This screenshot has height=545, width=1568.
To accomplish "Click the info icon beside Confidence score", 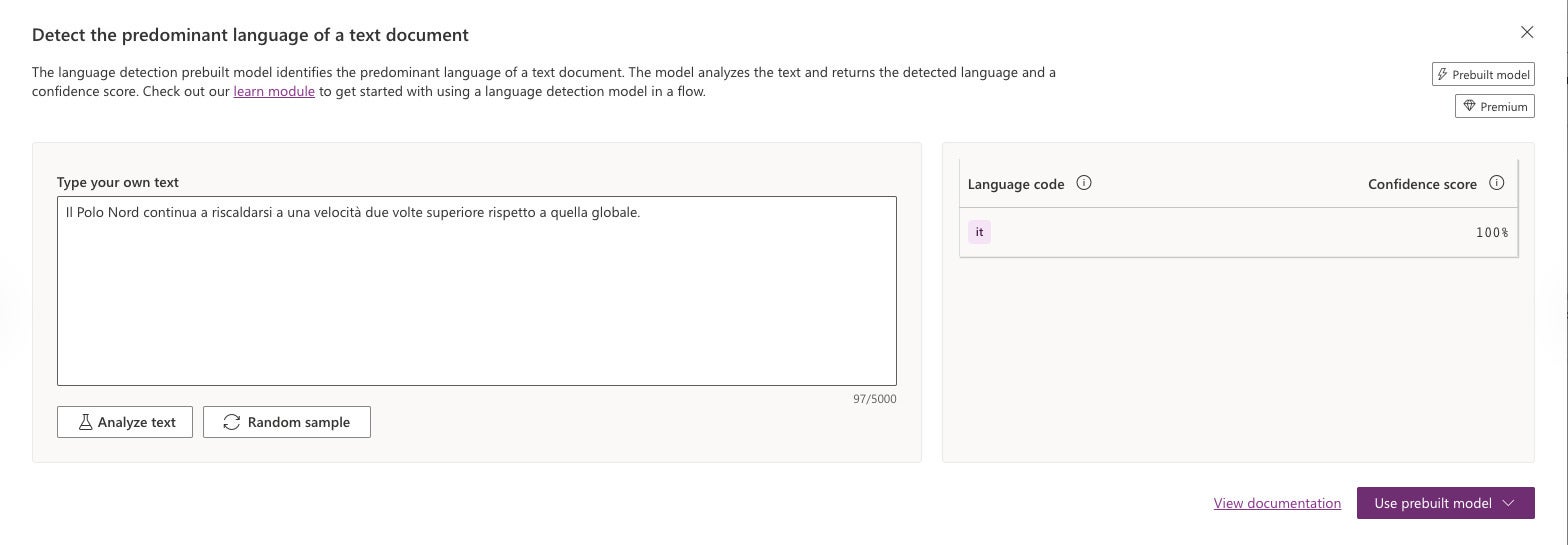I will (1496, 183).
